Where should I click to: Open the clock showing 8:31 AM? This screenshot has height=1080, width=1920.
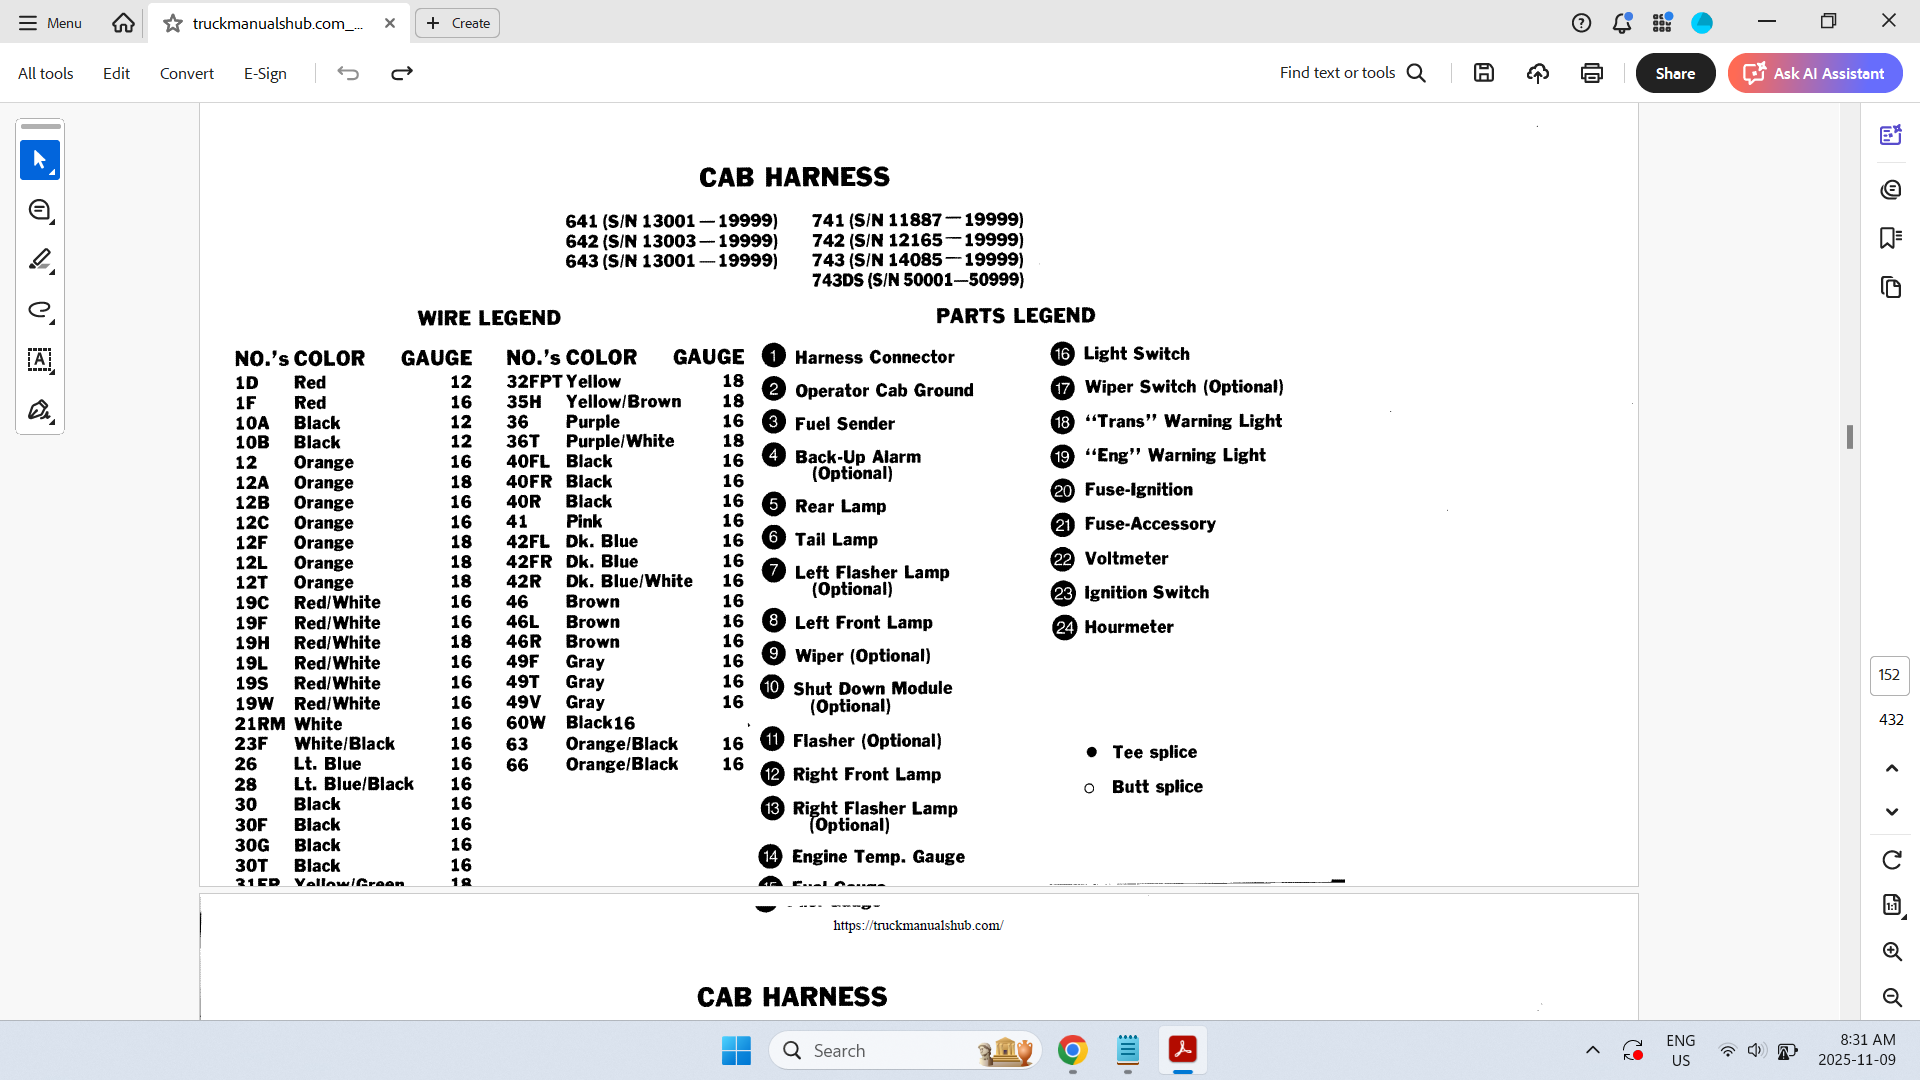1857,1050
